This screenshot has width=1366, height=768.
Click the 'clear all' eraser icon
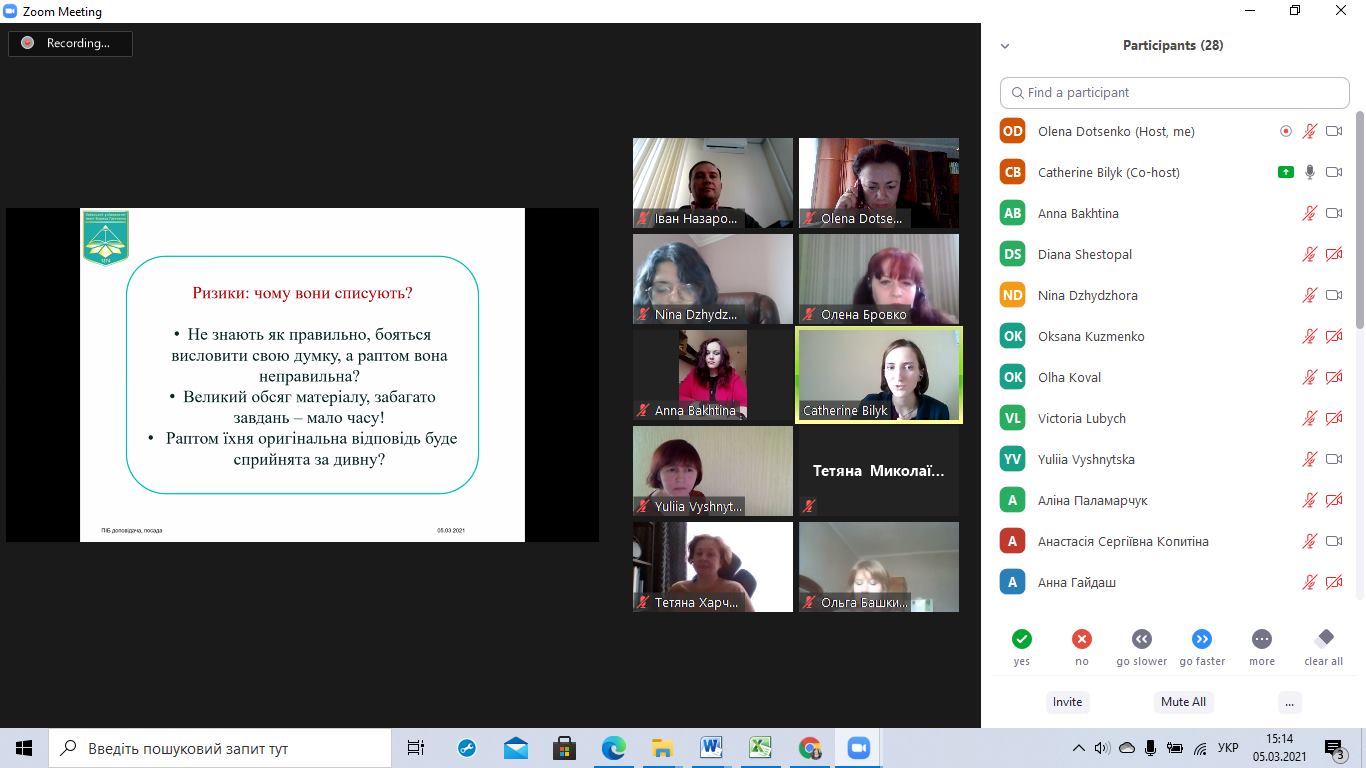(1323, 639)
